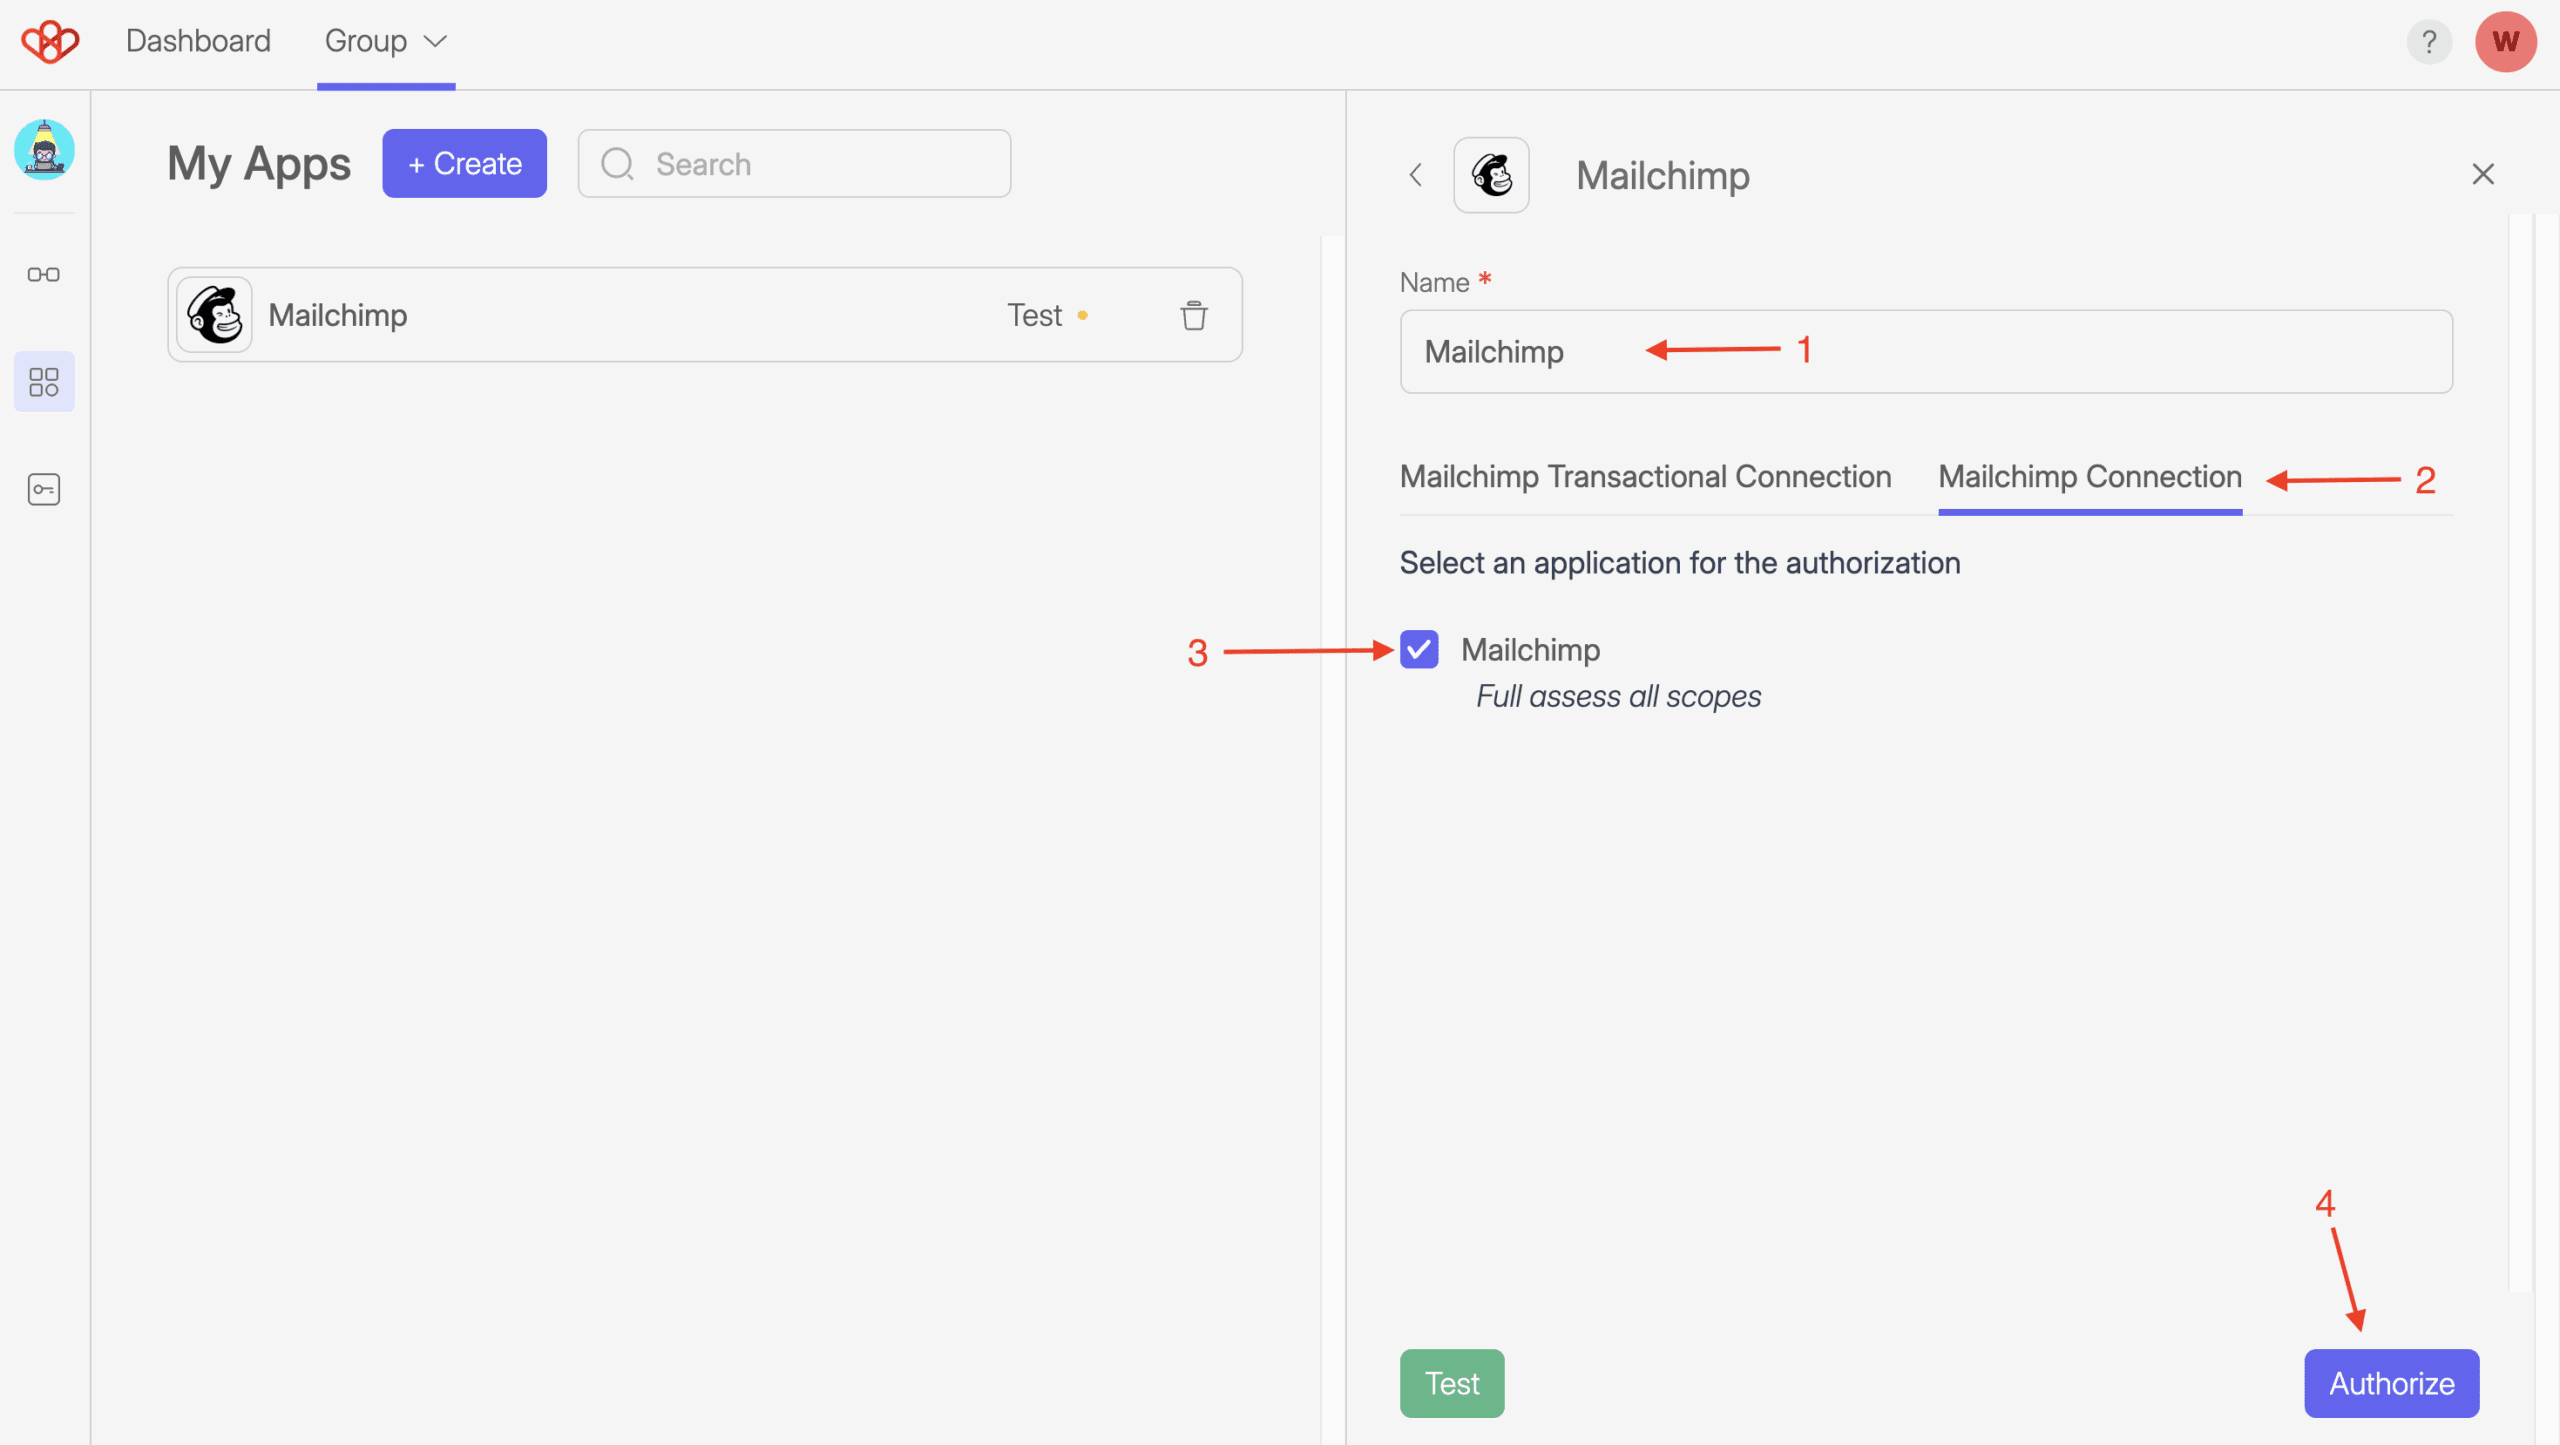Go to the Dashboard tab
The width and height of the screenshot is (2560, 1445).
tap(198, 41)
